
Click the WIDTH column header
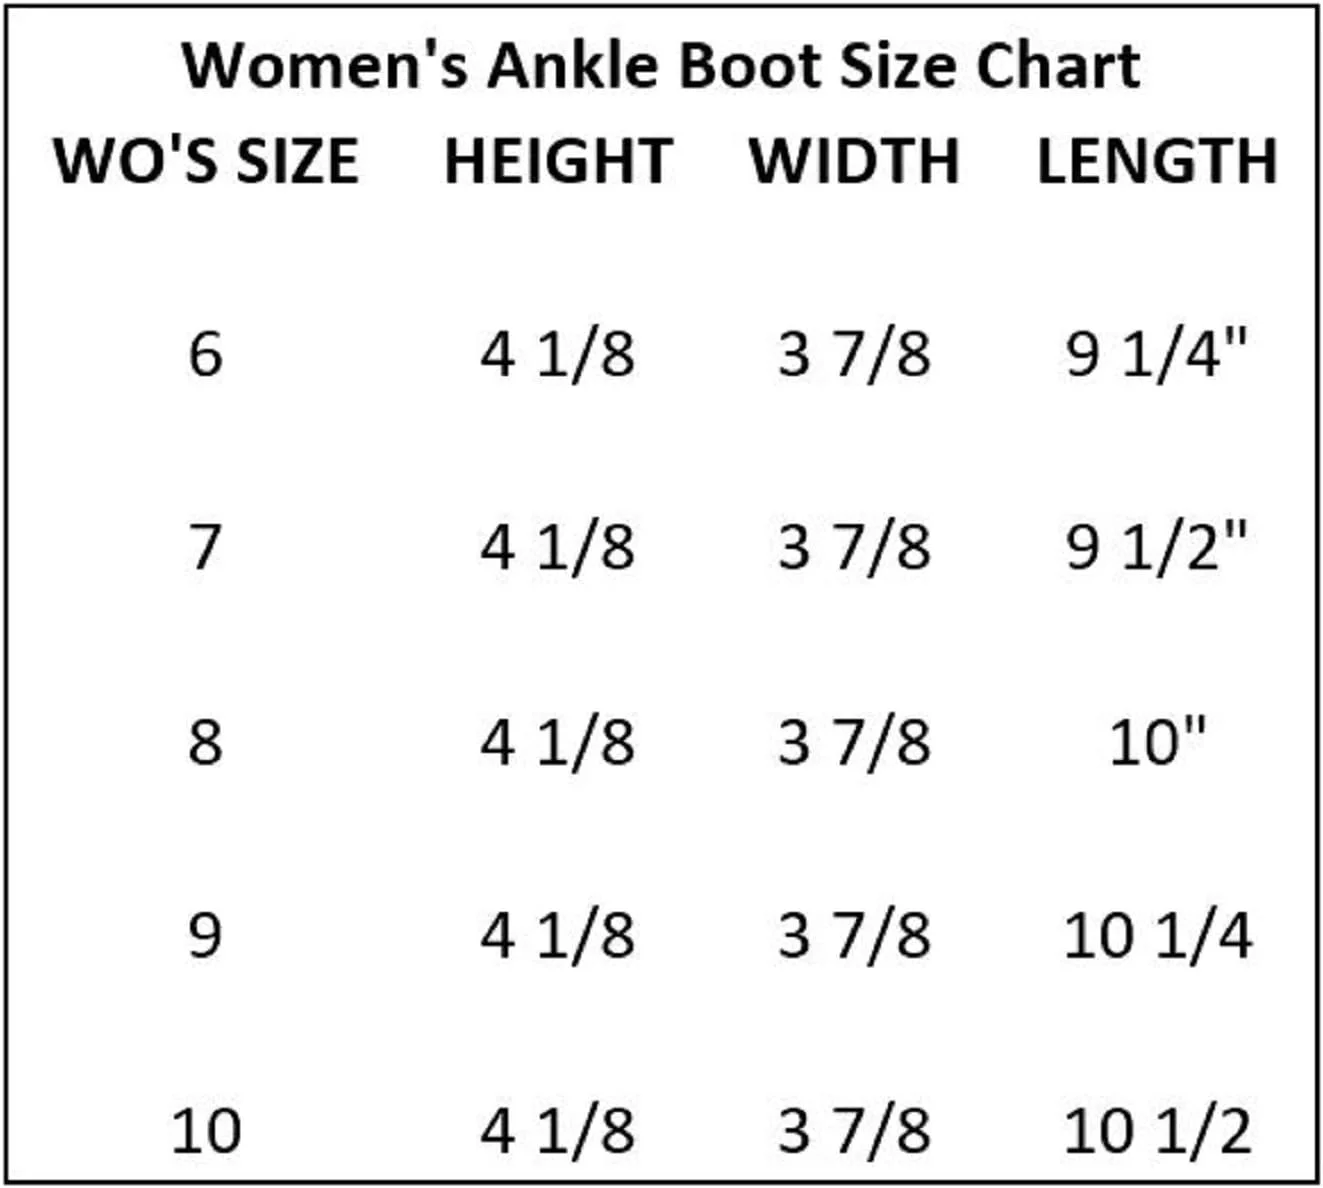click(x=854, y=161)
